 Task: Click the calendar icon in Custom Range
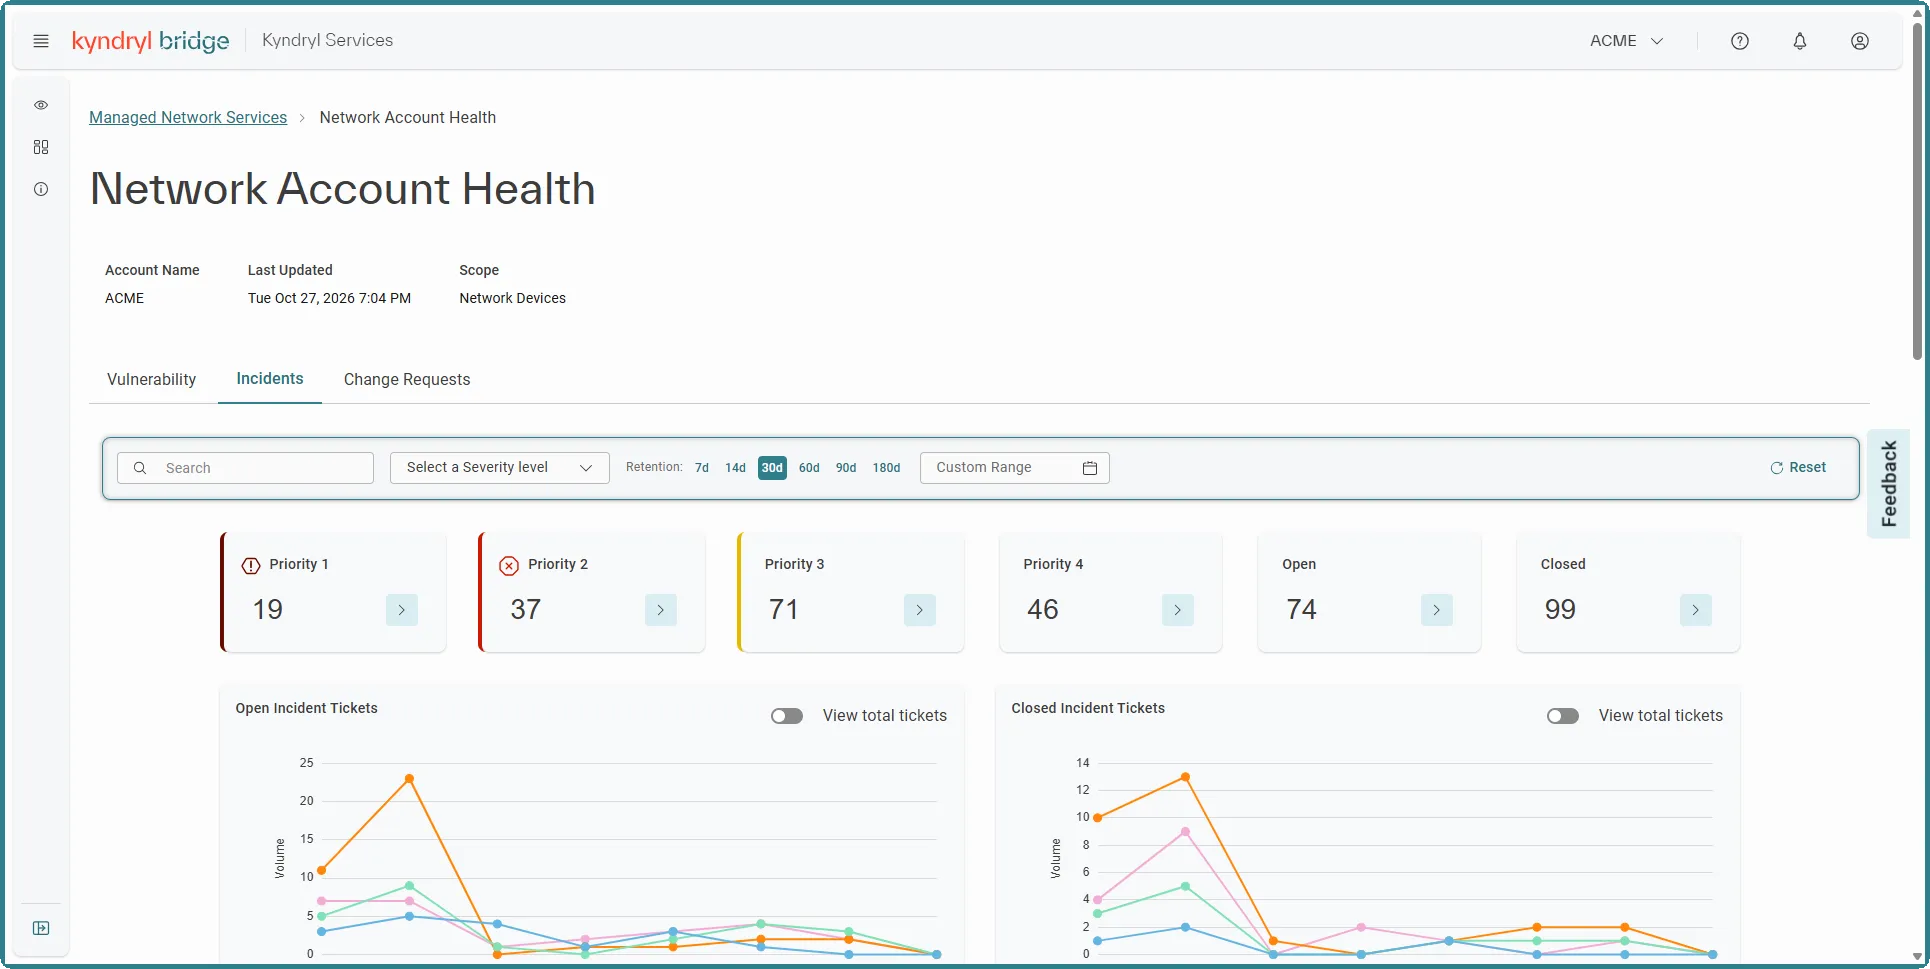coord(1090,468)
